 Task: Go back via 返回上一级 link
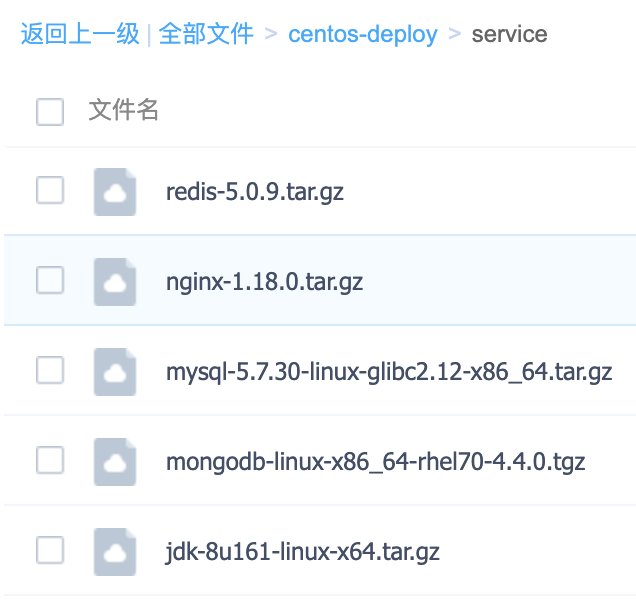(80, 35)
